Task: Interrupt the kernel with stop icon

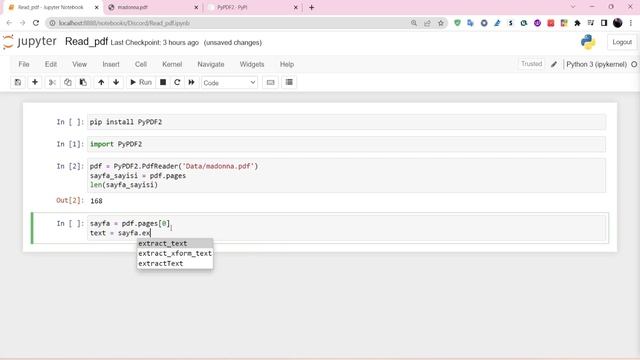Action: [163, 82]
